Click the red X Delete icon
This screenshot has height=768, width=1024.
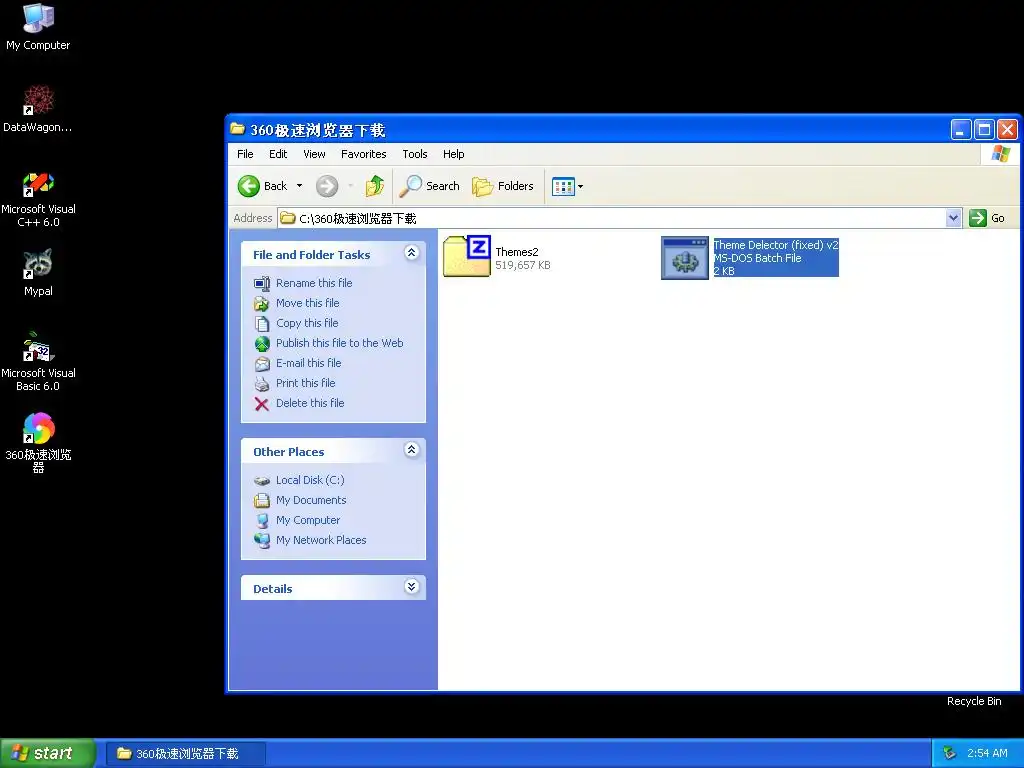click(x=262, y=404)
